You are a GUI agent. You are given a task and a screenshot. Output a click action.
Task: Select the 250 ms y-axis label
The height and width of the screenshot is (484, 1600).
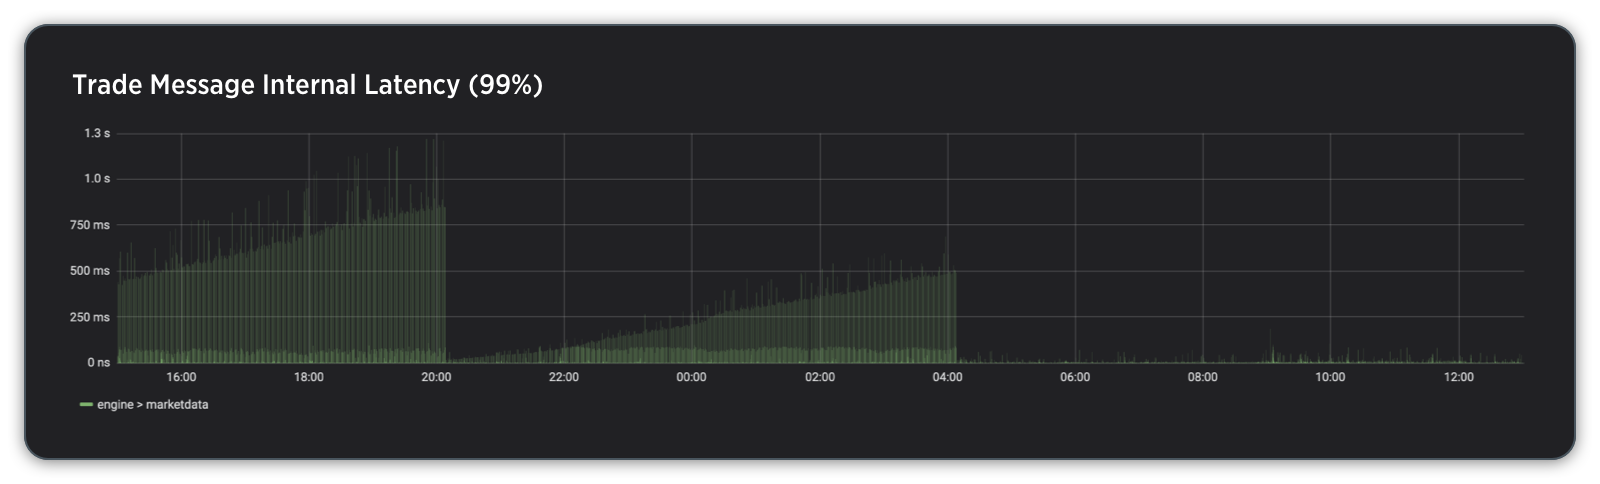pyautogui.click(x=89, y=317)
